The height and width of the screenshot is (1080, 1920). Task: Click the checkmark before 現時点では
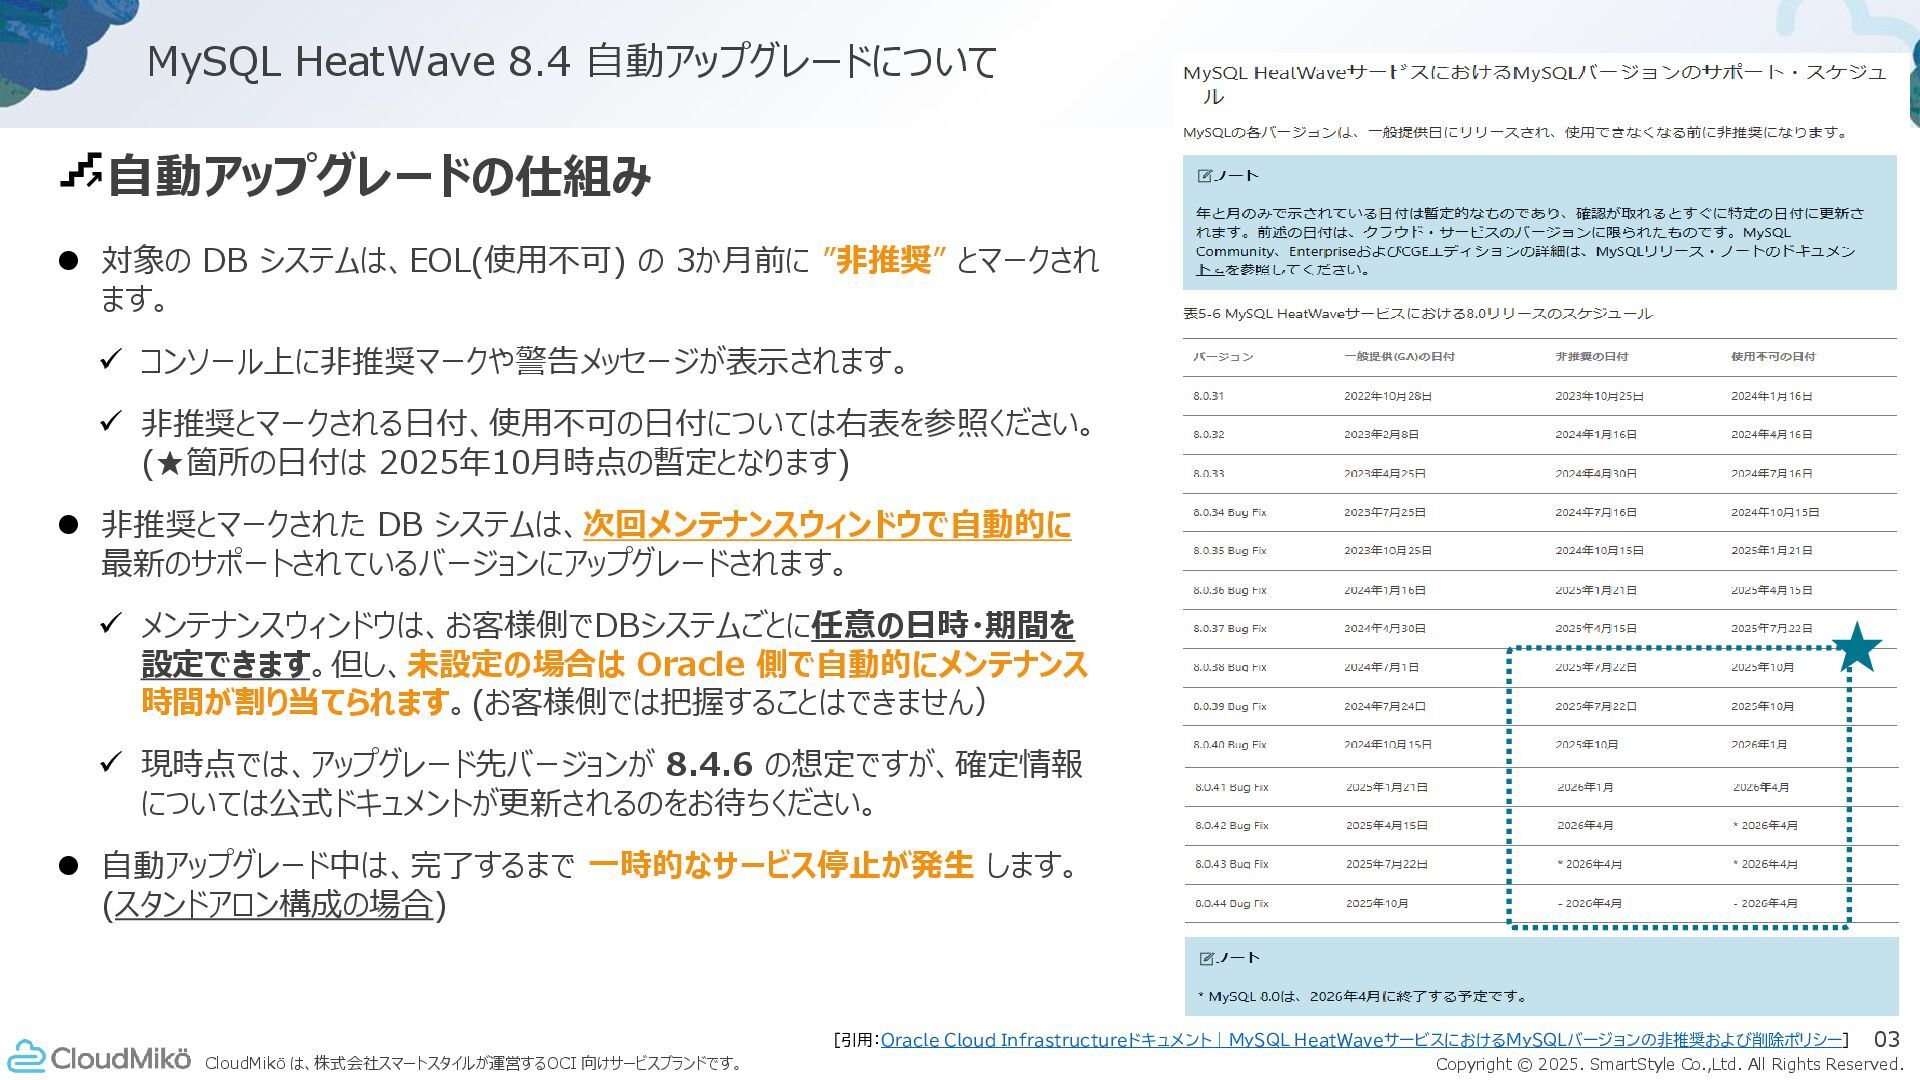[x=111, y=764]
